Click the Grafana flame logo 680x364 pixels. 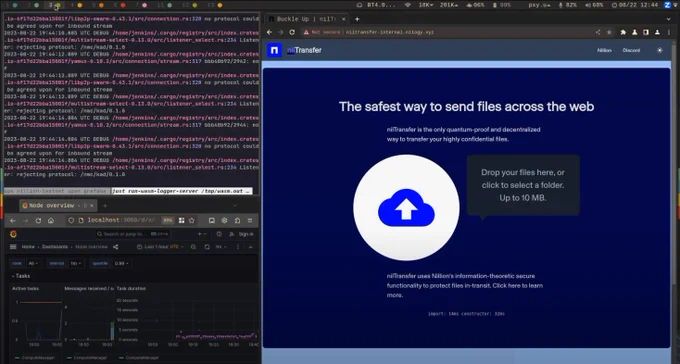[13, 234]
